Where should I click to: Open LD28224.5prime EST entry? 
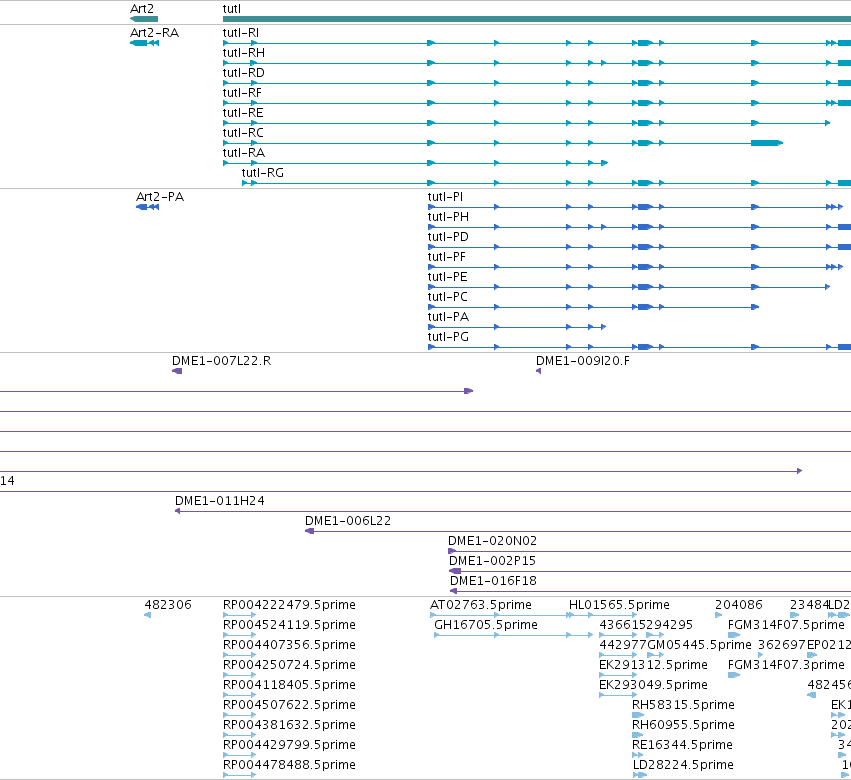click(x=683, y=765)
